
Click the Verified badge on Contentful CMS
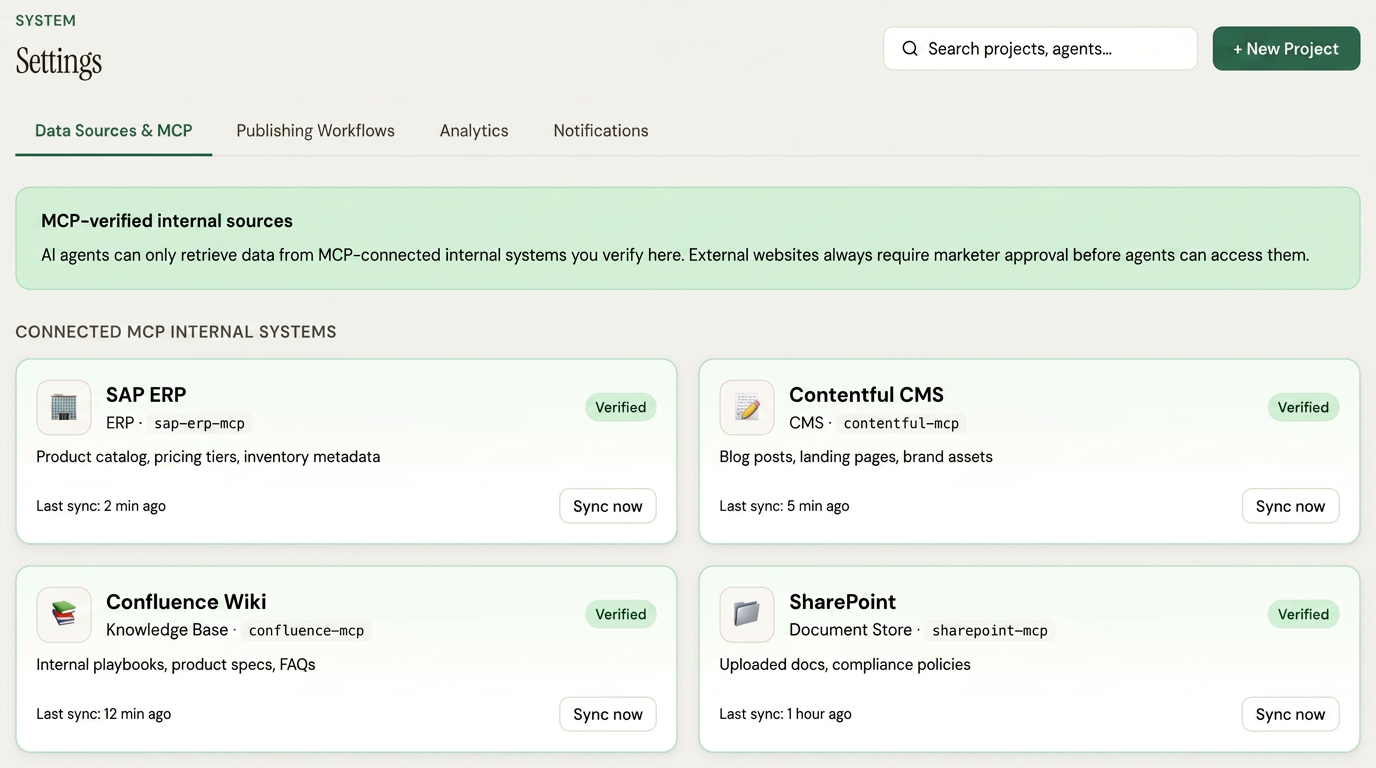click(x=1303, y=407)
